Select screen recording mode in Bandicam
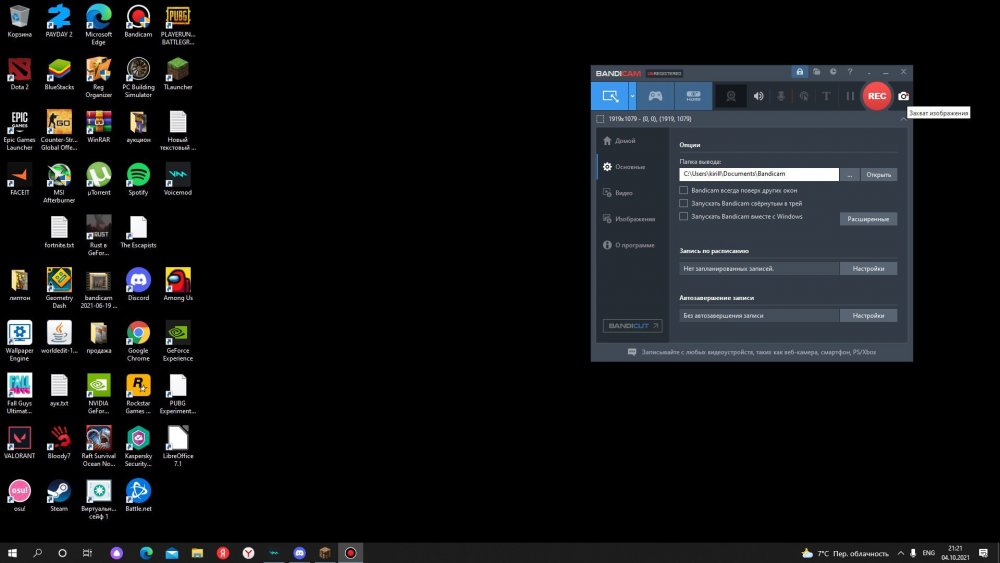1000x563 pixels. [610, 96]
